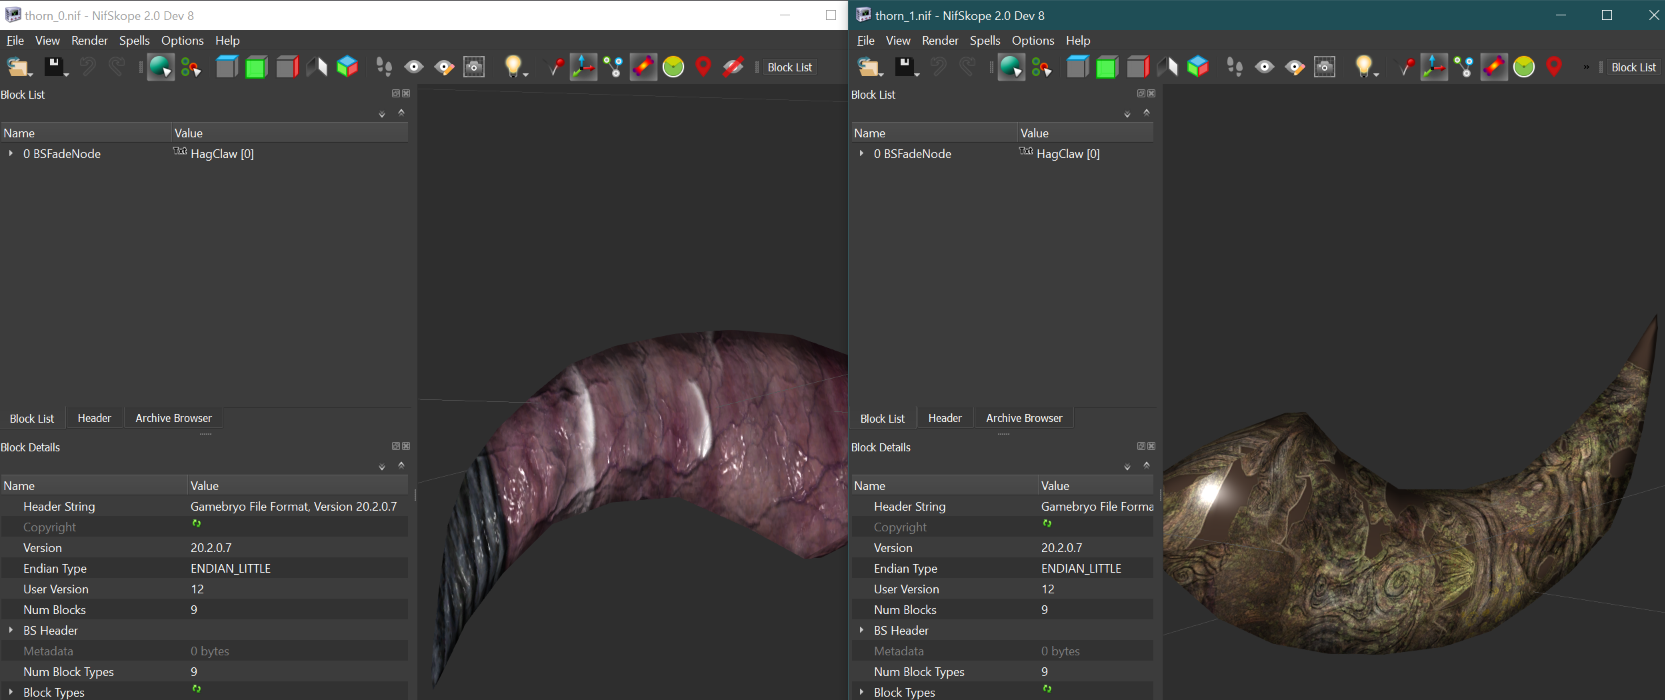Toggle the crossed-out eye hidden icon in thorn_0
The image size is (1665, 700).
733,67
